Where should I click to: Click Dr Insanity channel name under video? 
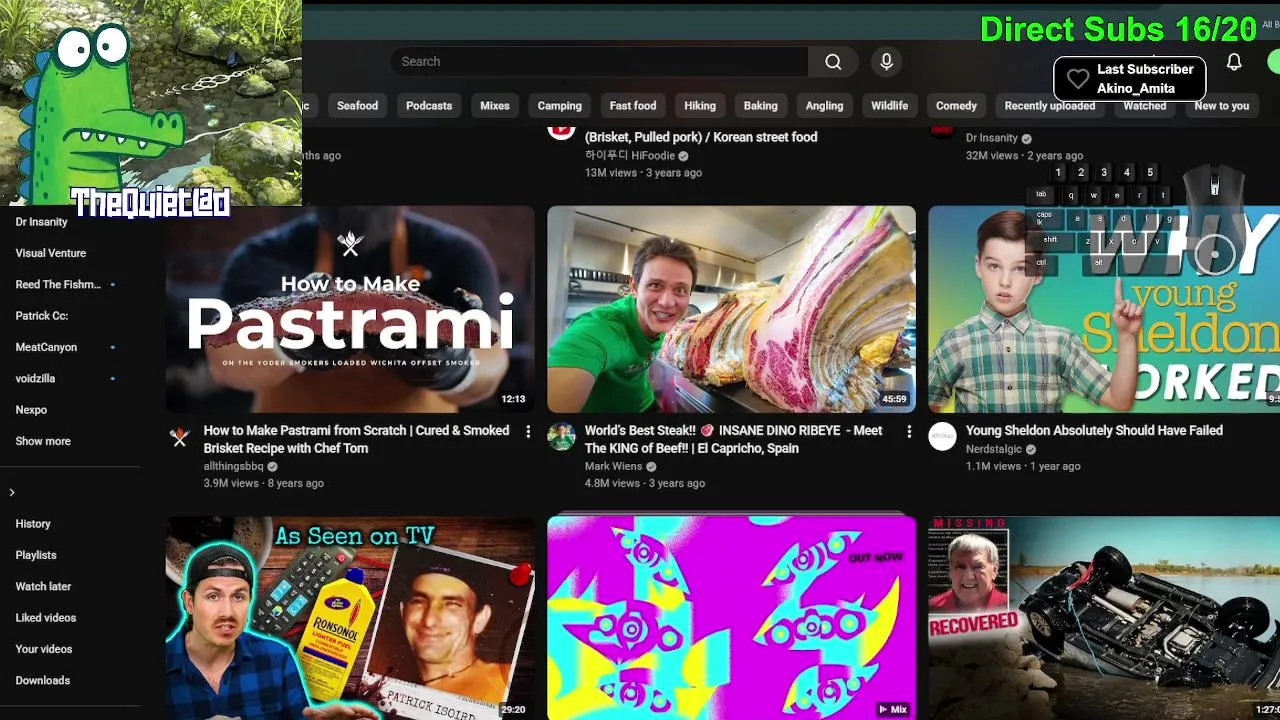[991, 138]
